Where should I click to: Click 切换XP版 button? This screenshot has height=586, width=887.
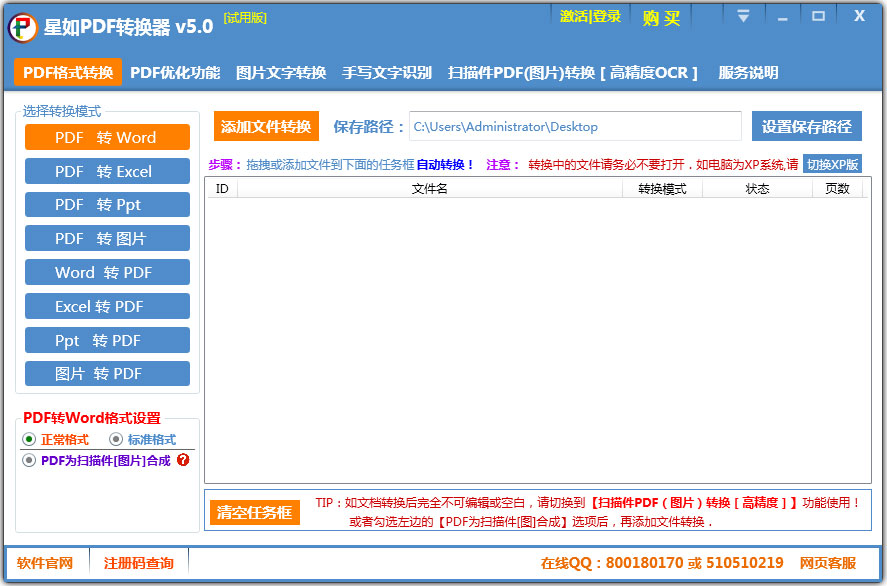(x=832, y=165)
